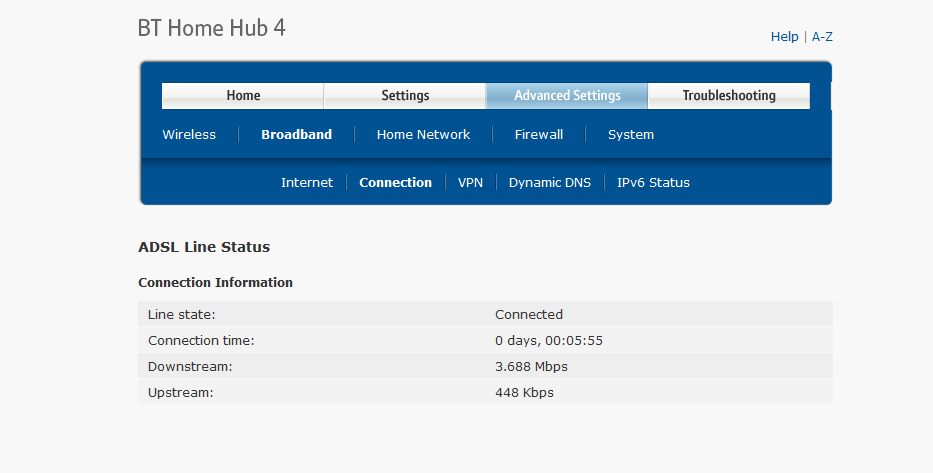Click the Help link
The image size is (933, 473).
pyautogui.click(x=784, y=37)
